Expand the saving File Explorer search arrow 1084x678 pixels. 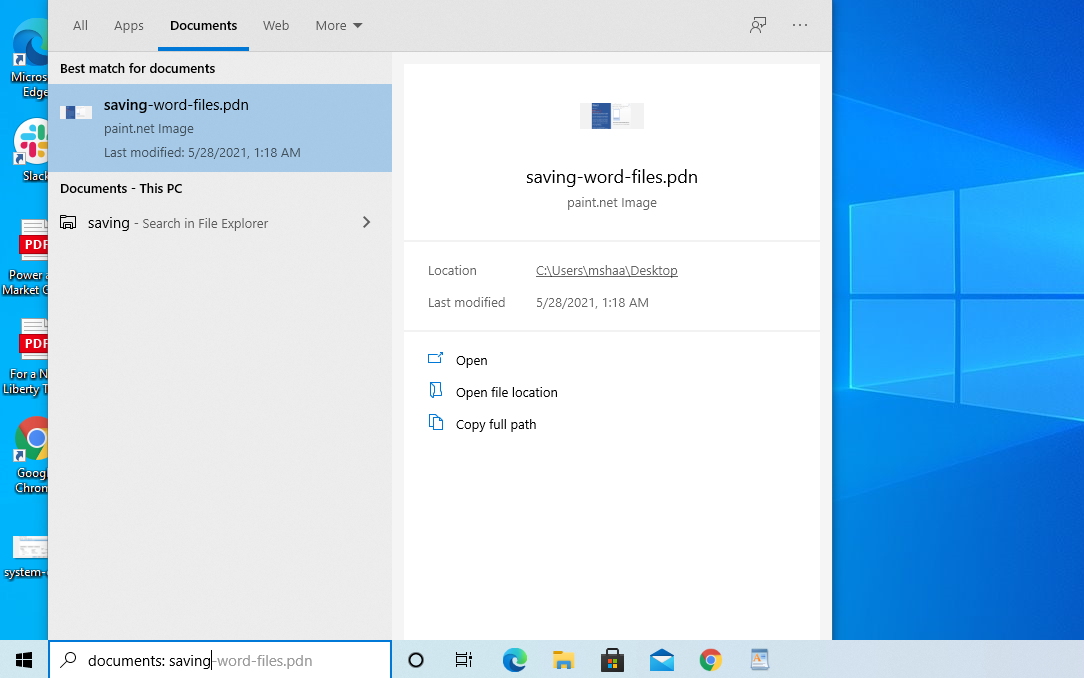click(366, 223)
